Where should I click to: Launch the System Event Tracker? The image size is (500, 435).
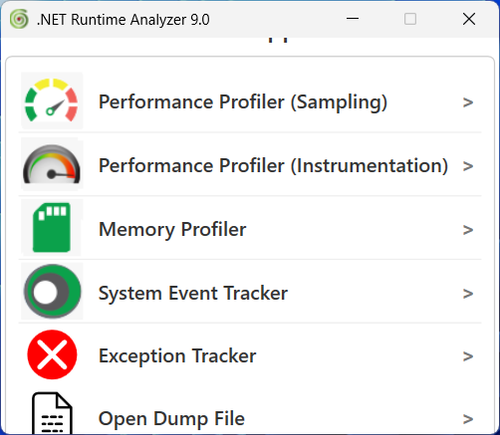coord(193,293)
